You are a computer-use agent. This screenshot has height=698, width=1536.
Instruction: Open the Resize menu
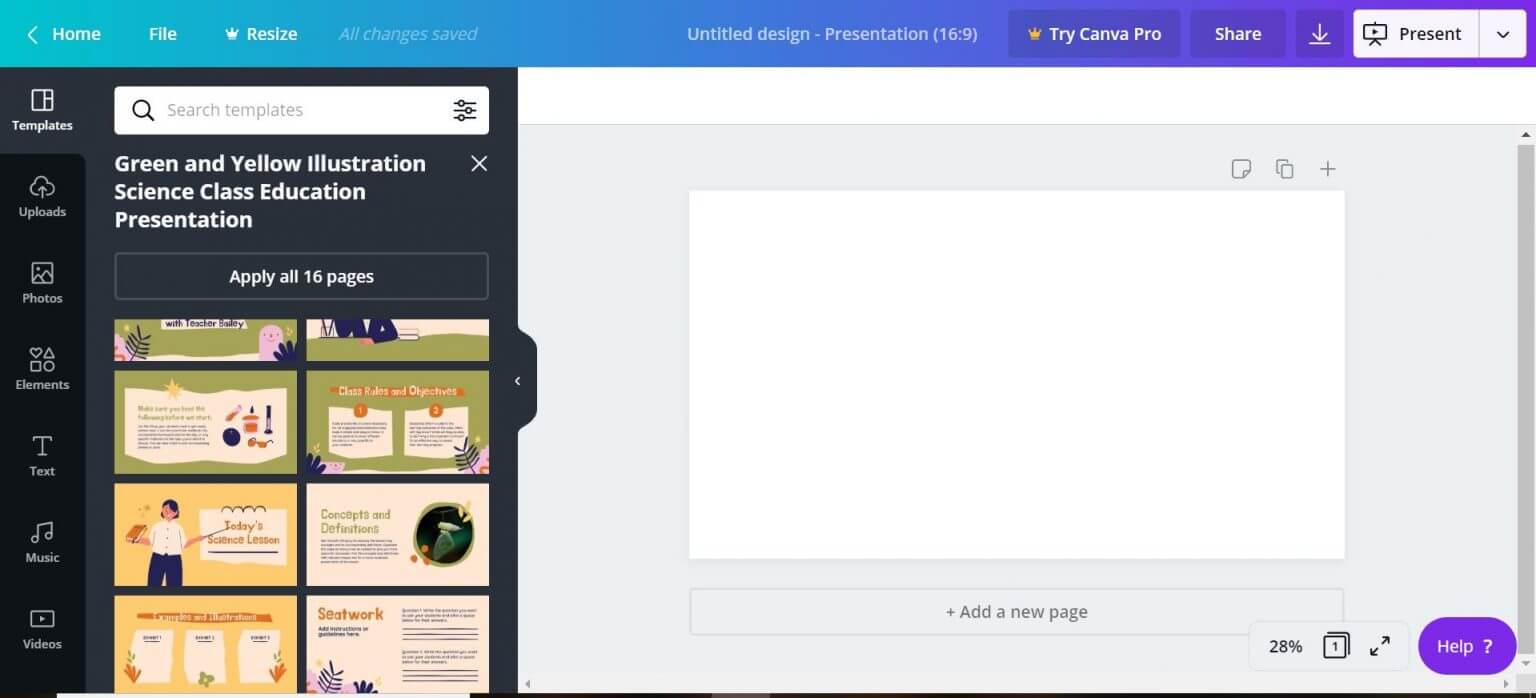click(260, 33)
